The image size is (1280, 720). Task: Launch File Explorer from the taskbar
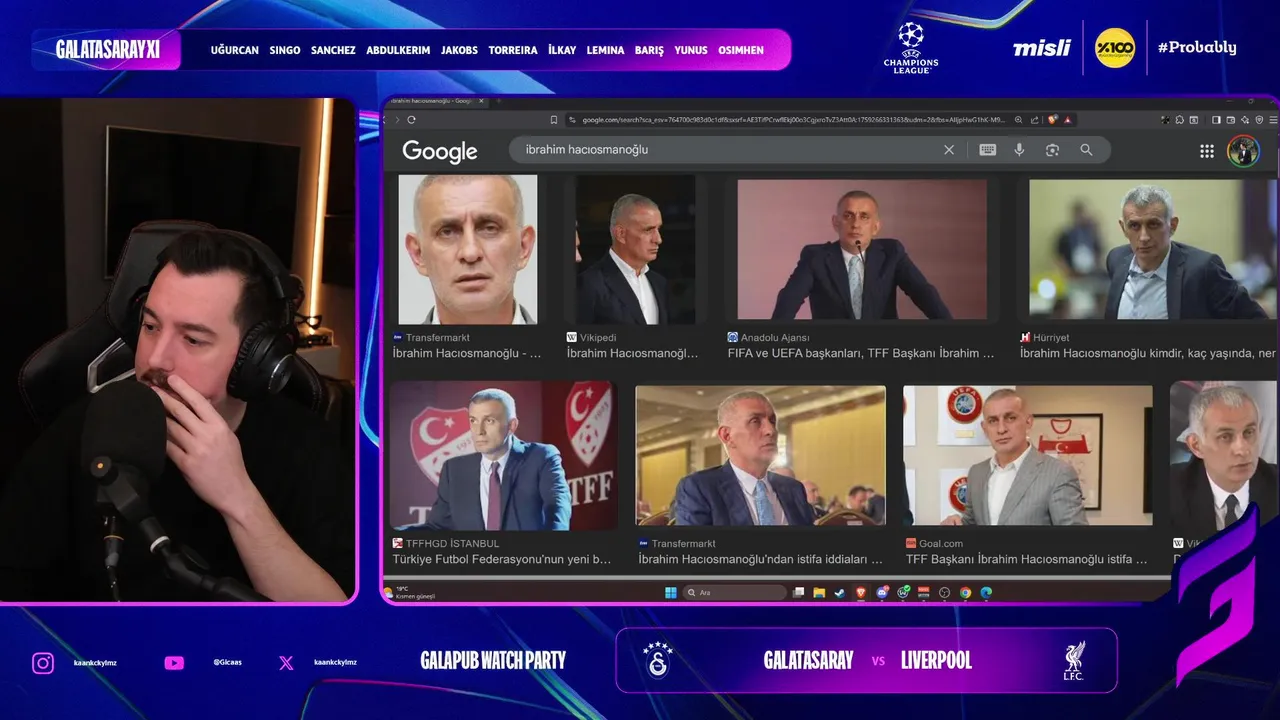coord(819,592)
